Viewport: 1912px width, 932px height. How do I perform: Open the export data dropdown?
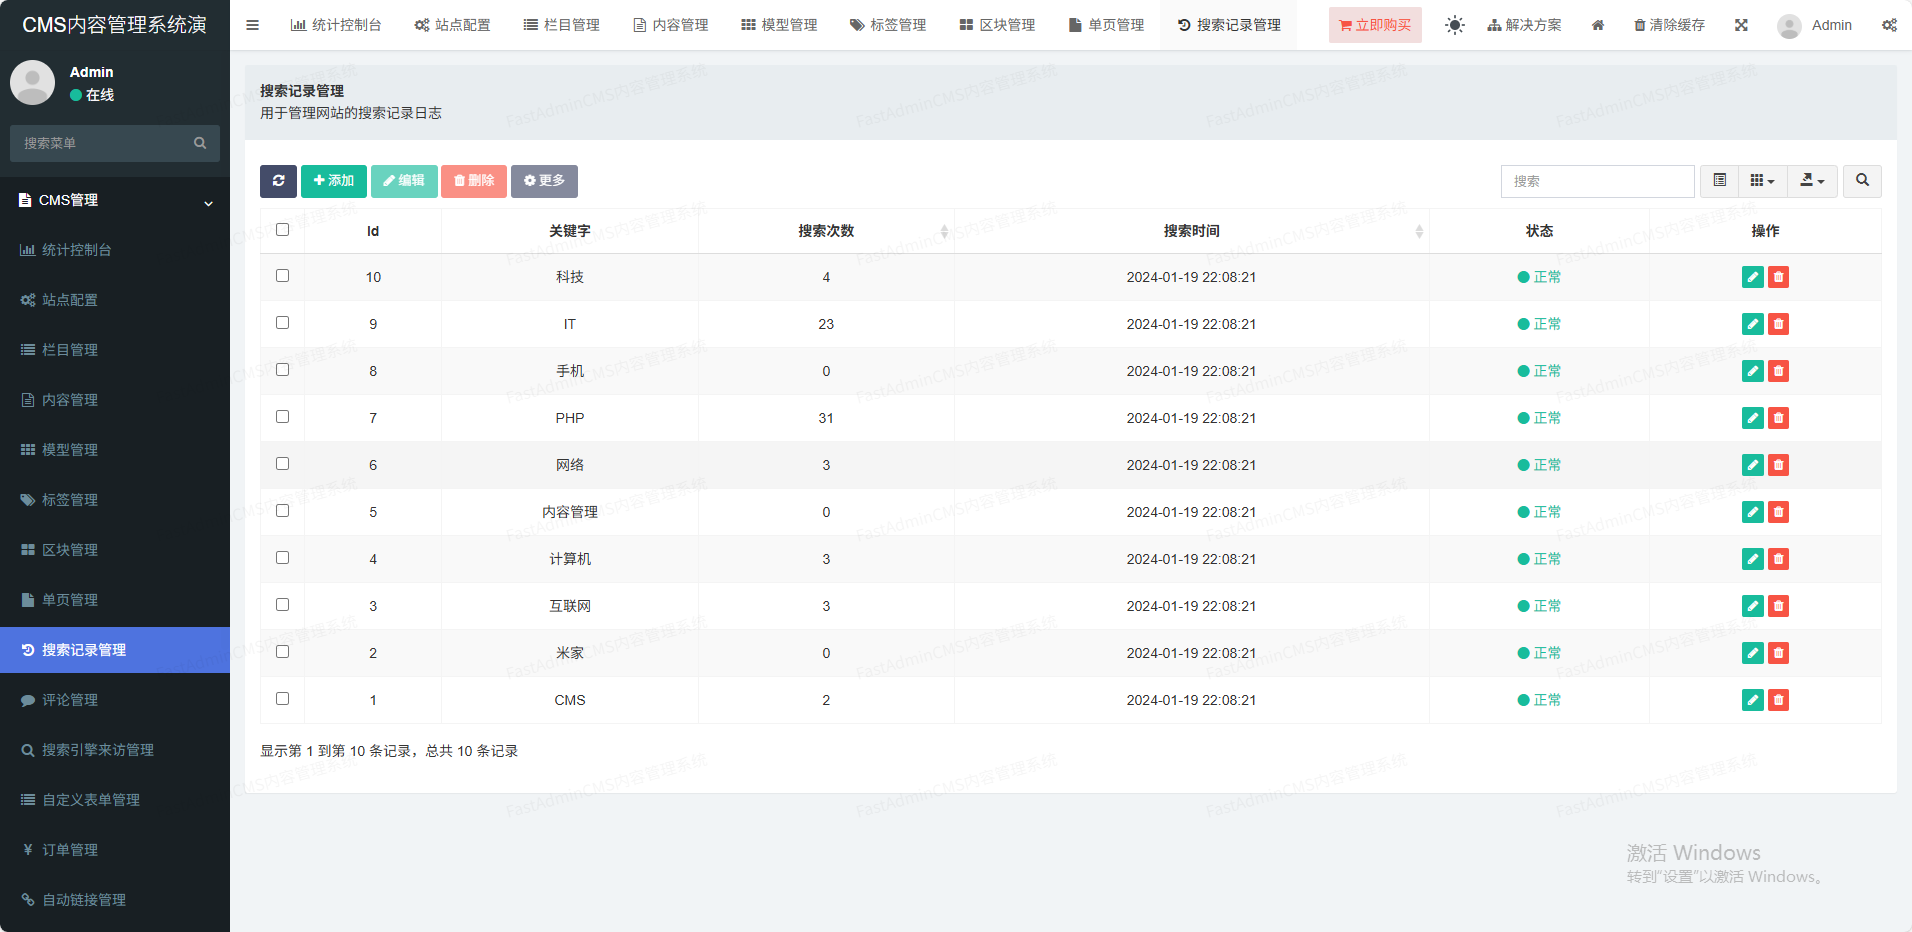click(1812, 181)
